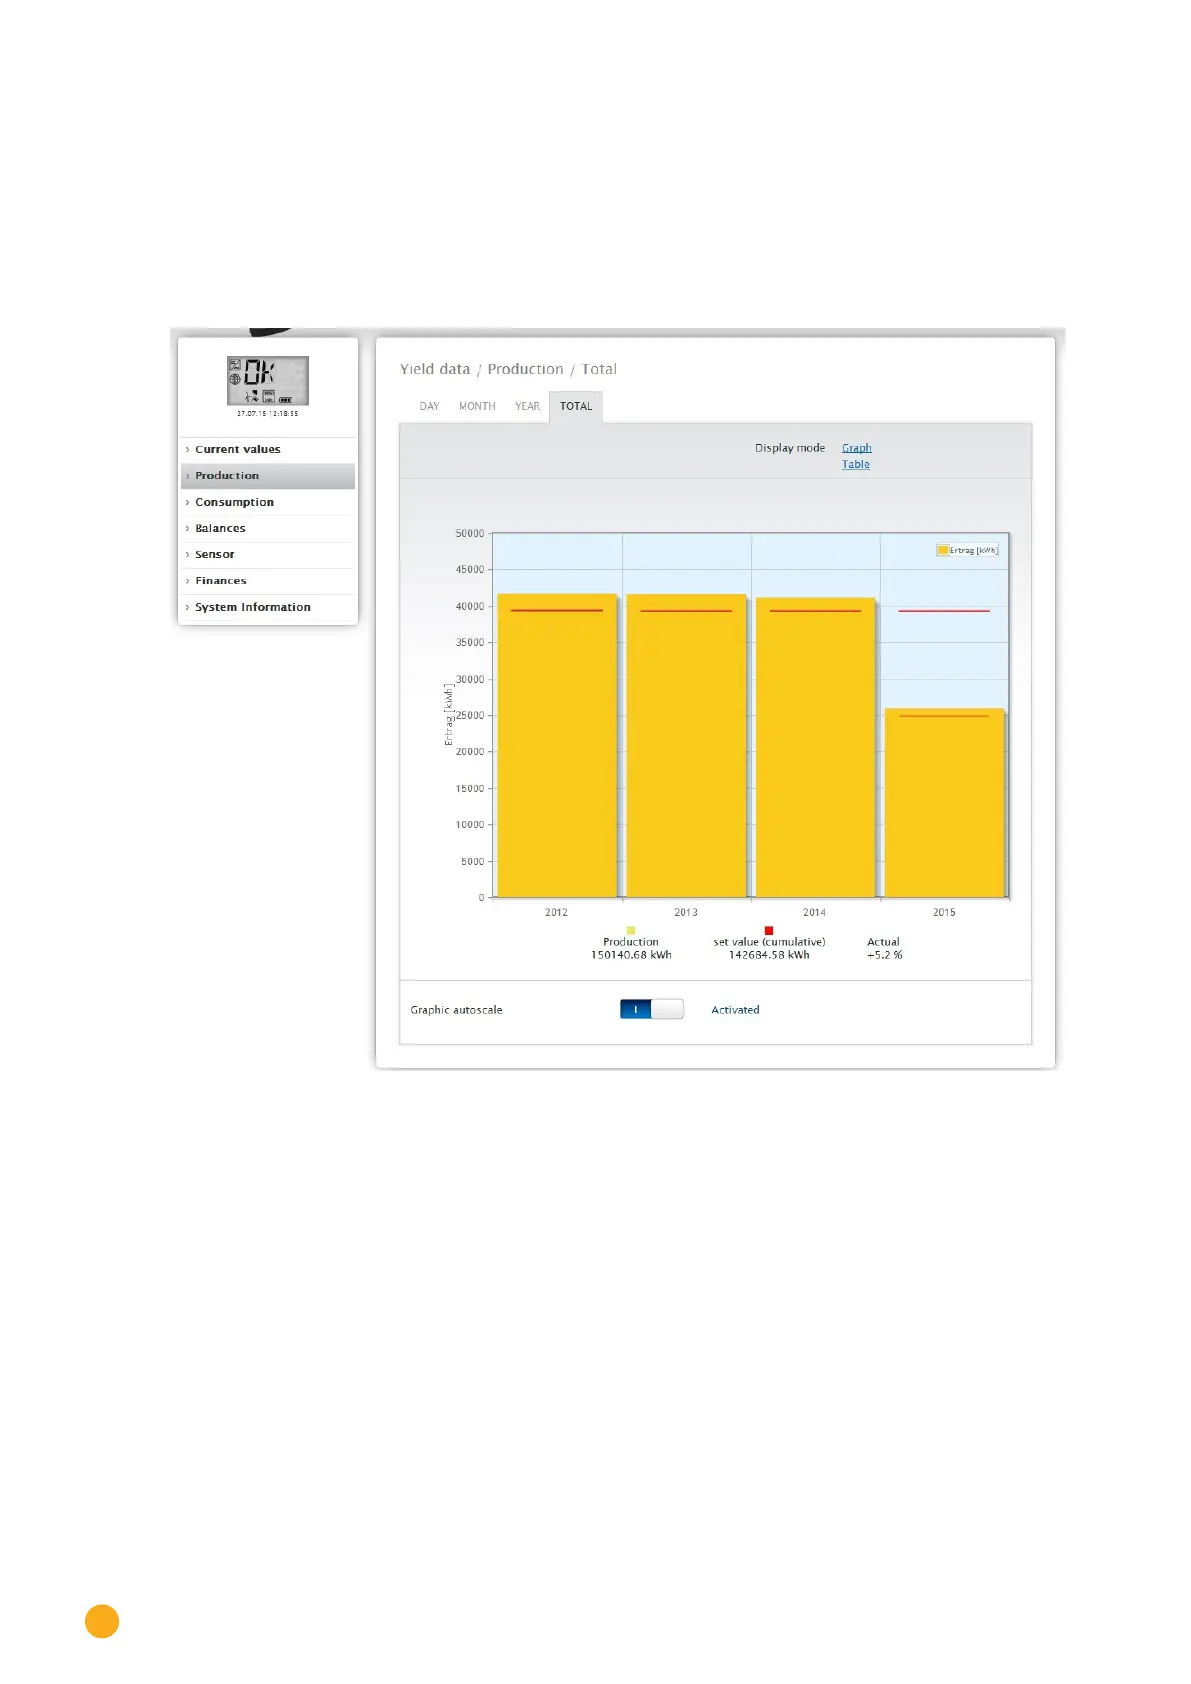Switch display mode to Table
Viewport: 1191px width, 1684px height.
[x=855, y=464]
